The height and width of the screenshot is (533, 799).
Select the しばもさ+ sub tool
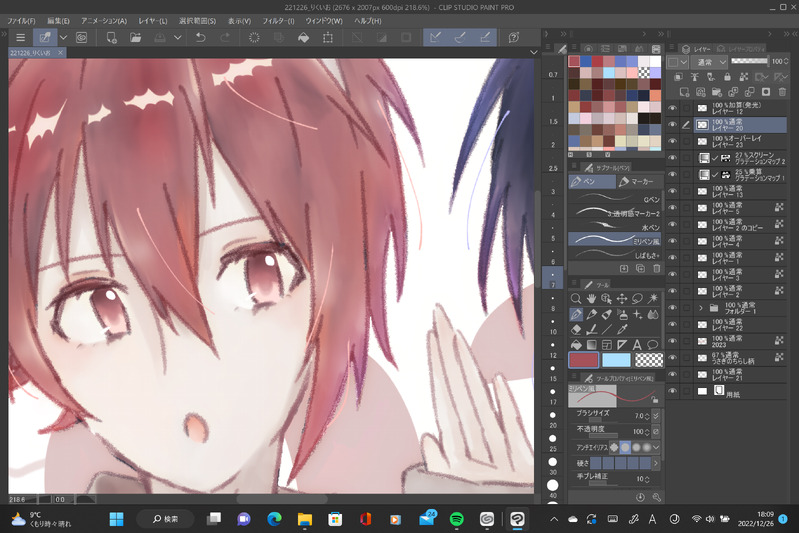[616, 255]
